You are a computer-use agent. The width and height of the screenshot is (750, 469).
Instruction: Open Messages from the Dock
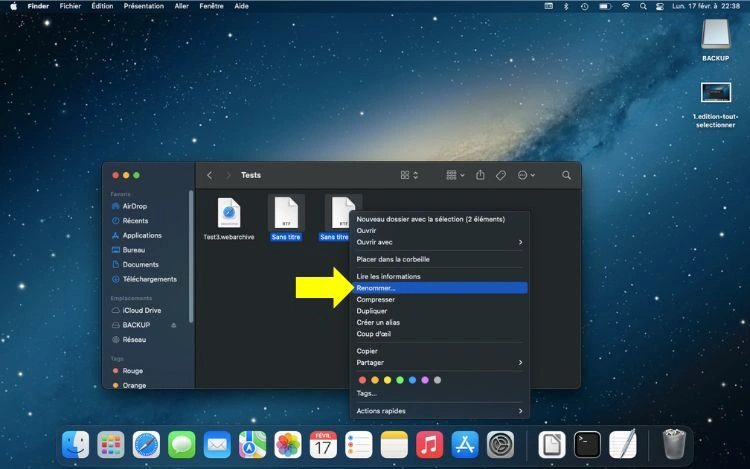point(182,445)
